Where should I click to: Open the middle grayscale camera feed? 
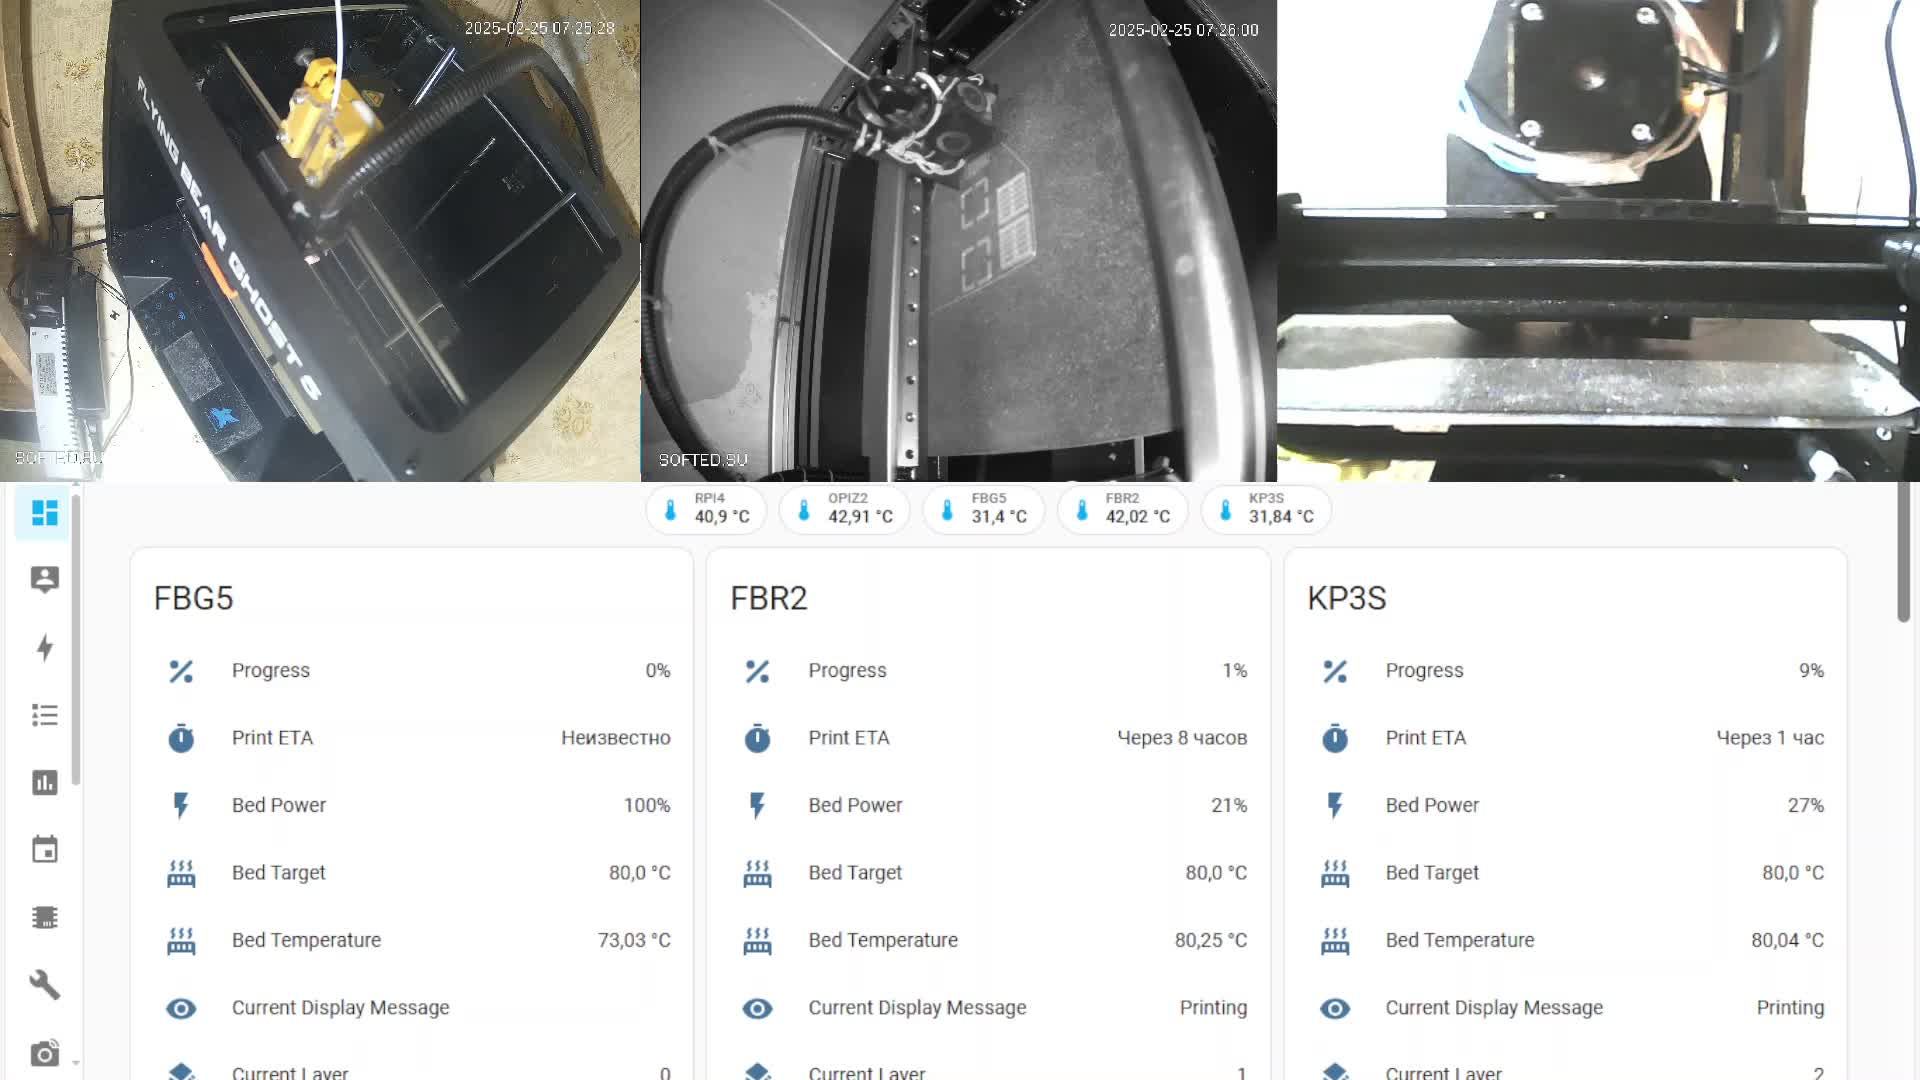click(958, 240)
